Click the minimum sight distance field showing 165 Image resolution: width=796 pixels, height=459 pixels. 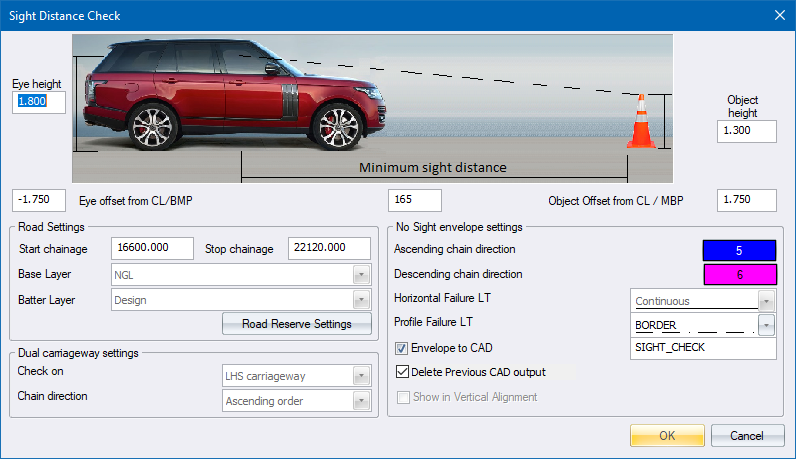[413, 200]
